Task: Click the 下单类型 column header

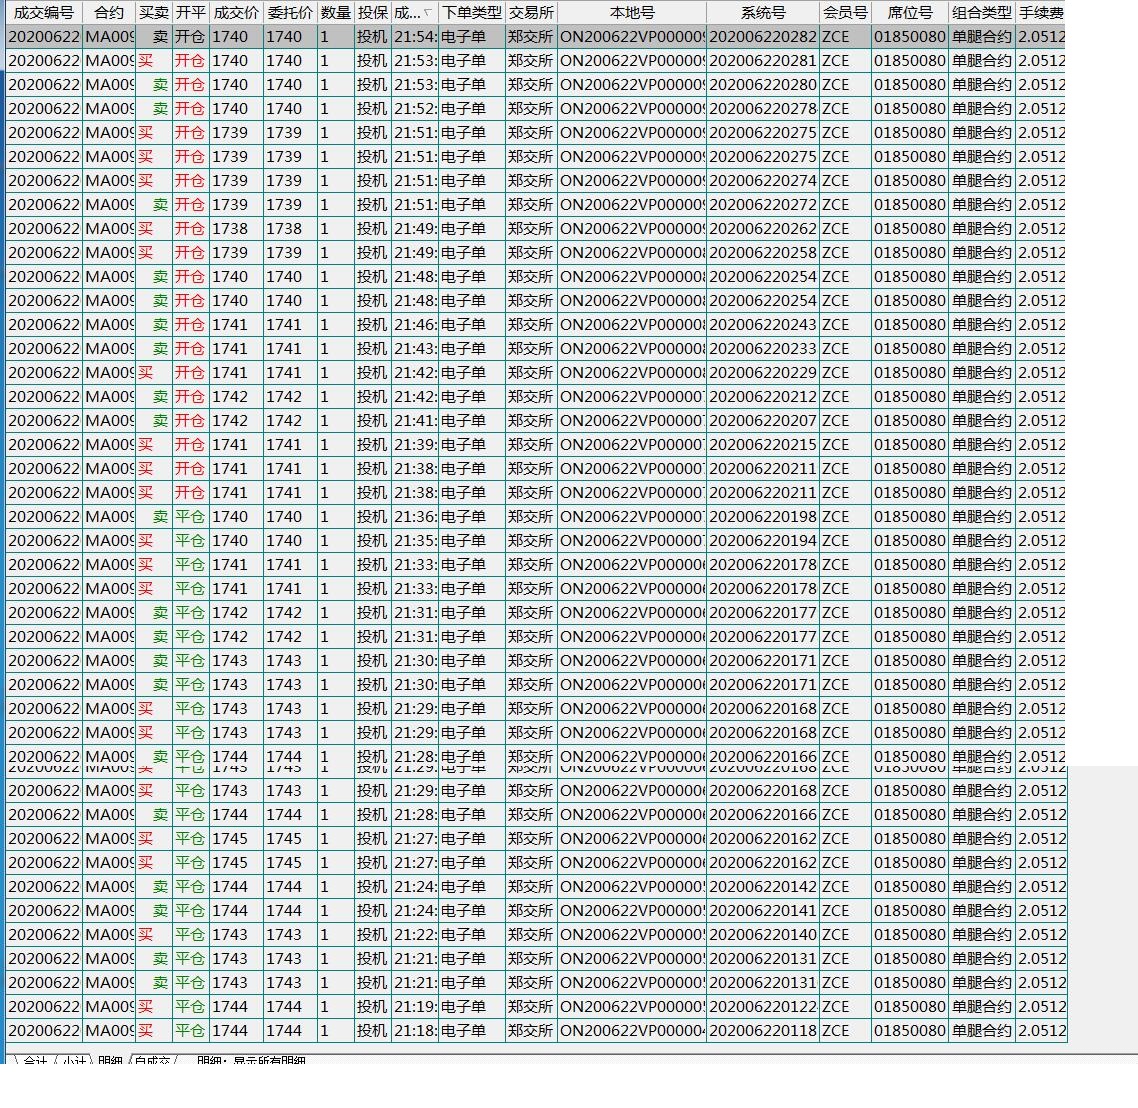Action: [472, 12]
